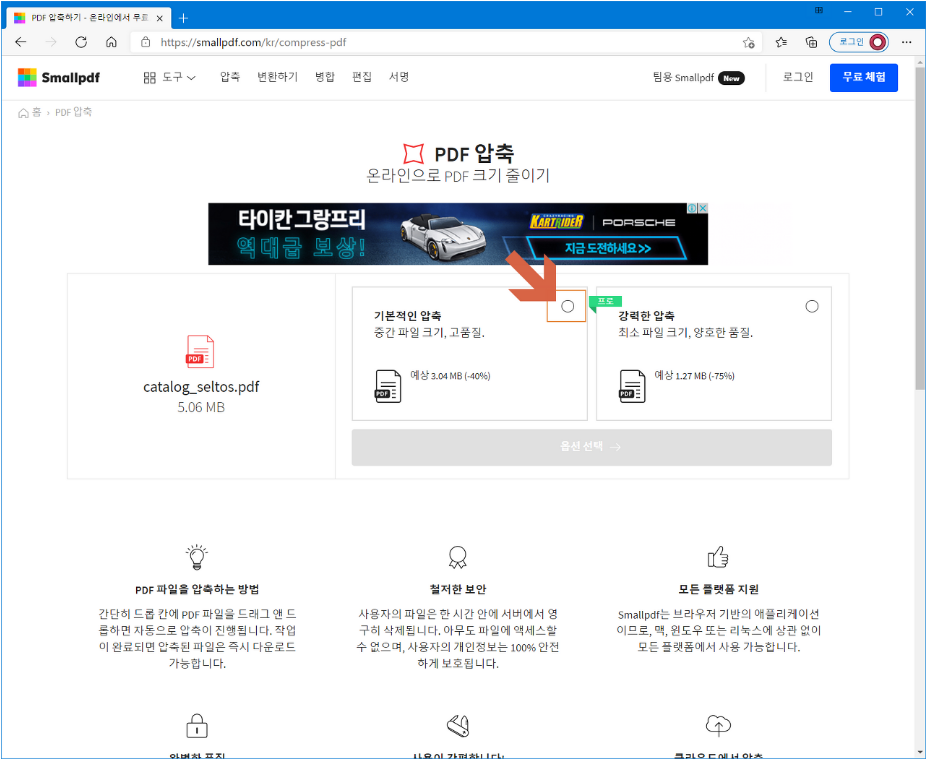This screenshot has height=759, width=926.
Task: Click the pocket knife icon in features
Action: pyautogui.click(x=458, y=726)
